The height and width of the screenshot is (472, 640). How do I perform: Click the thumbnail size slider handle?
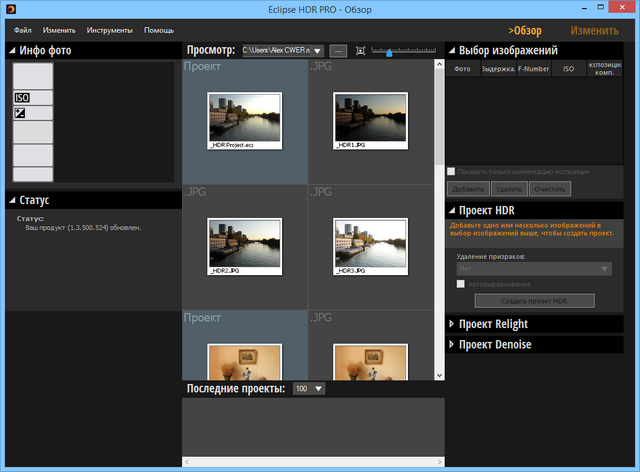389,52
